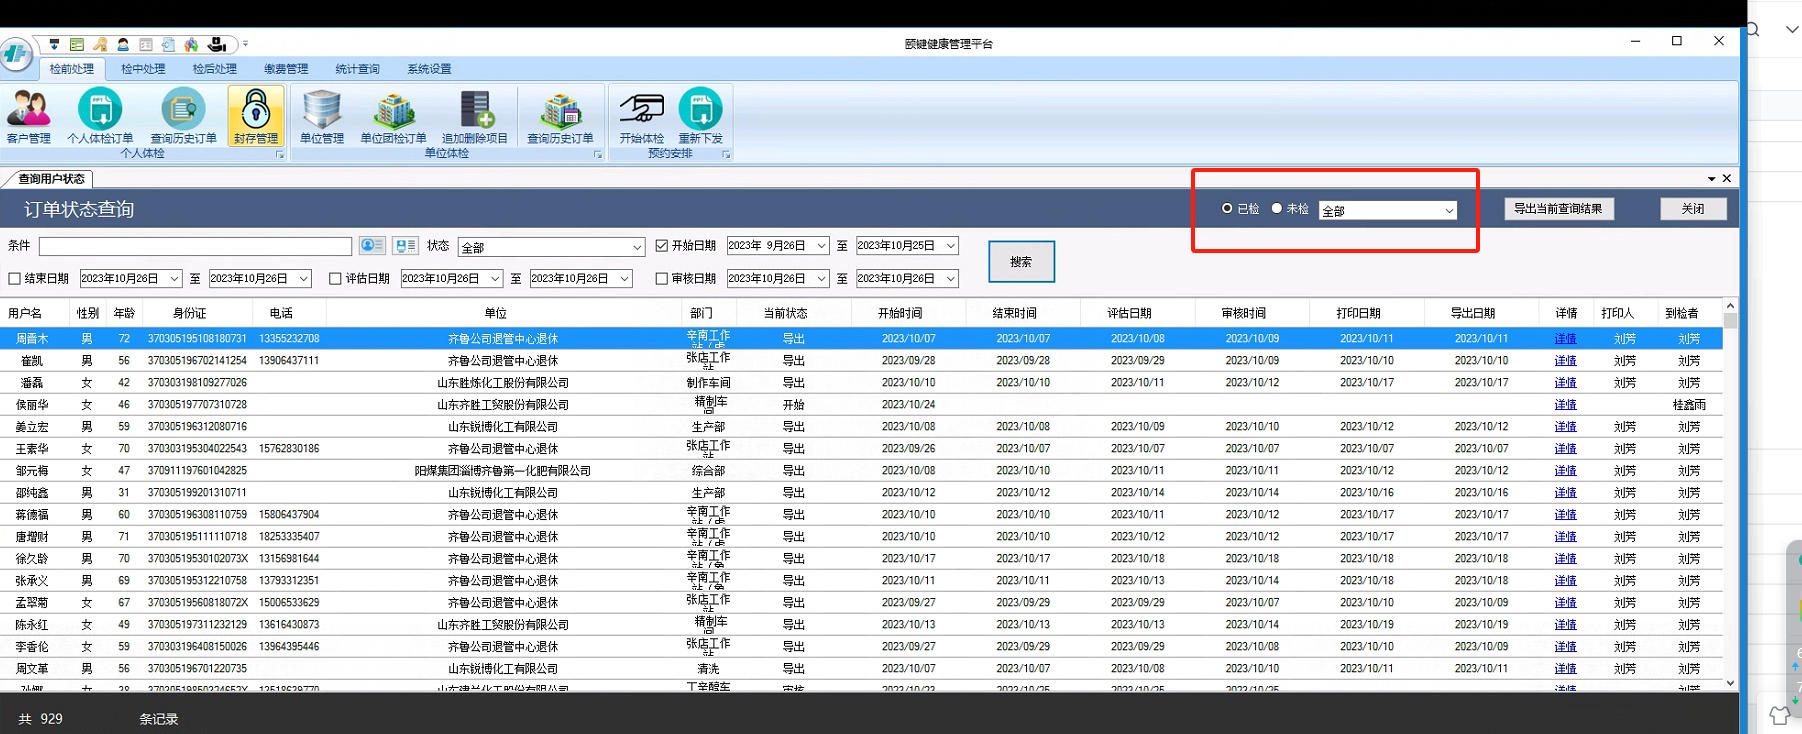Open 单位管理 unit management
Viewport: 1802px width, 734px height.
point(321,116)
